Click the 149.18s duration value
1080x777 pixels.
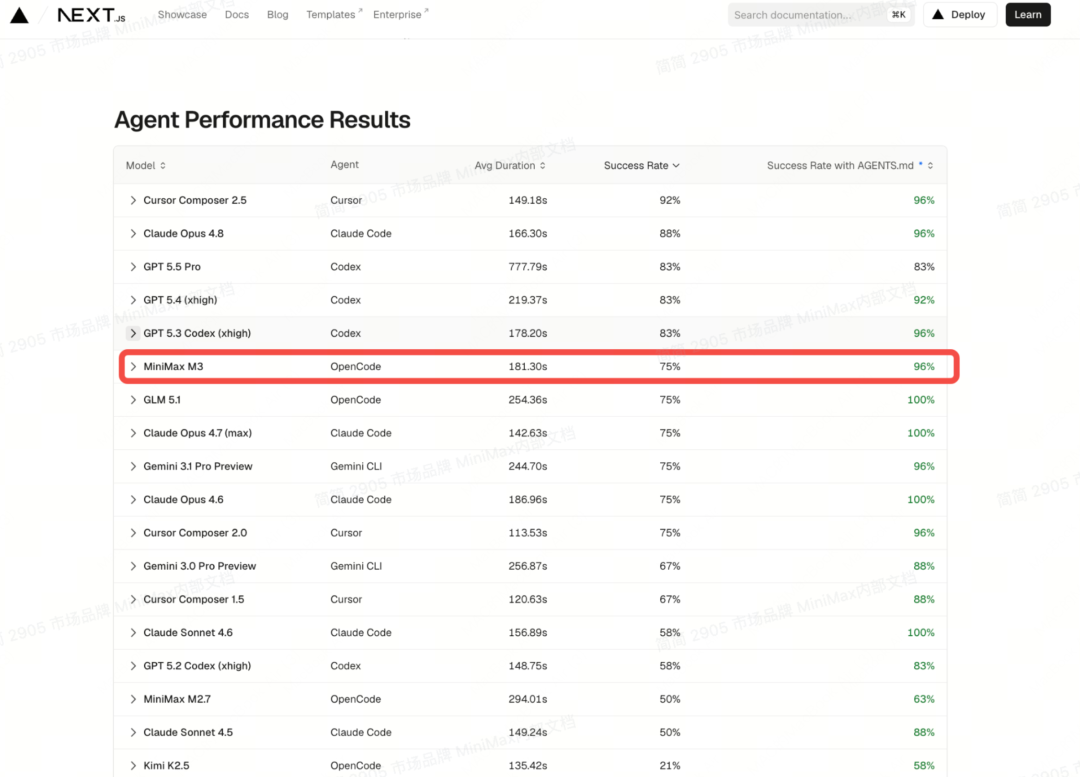pos(528,200)
